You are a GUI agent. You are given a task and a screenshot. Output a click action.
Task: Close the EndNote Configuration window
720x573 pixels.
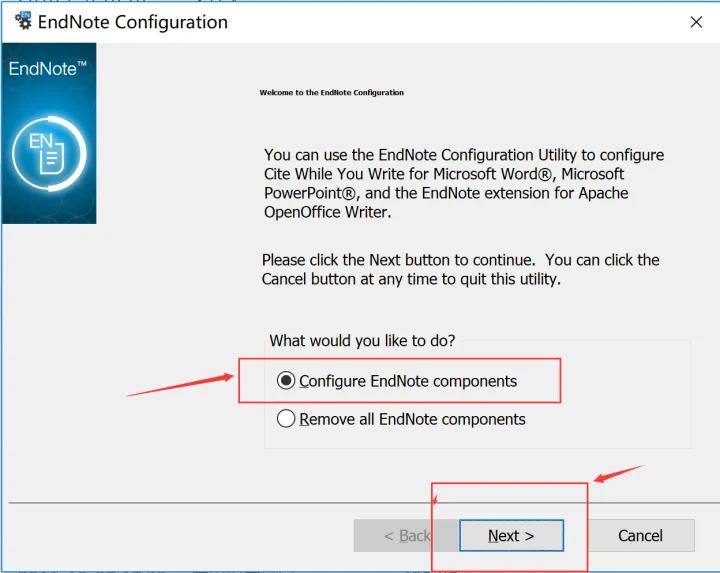[x=696, y=21]
